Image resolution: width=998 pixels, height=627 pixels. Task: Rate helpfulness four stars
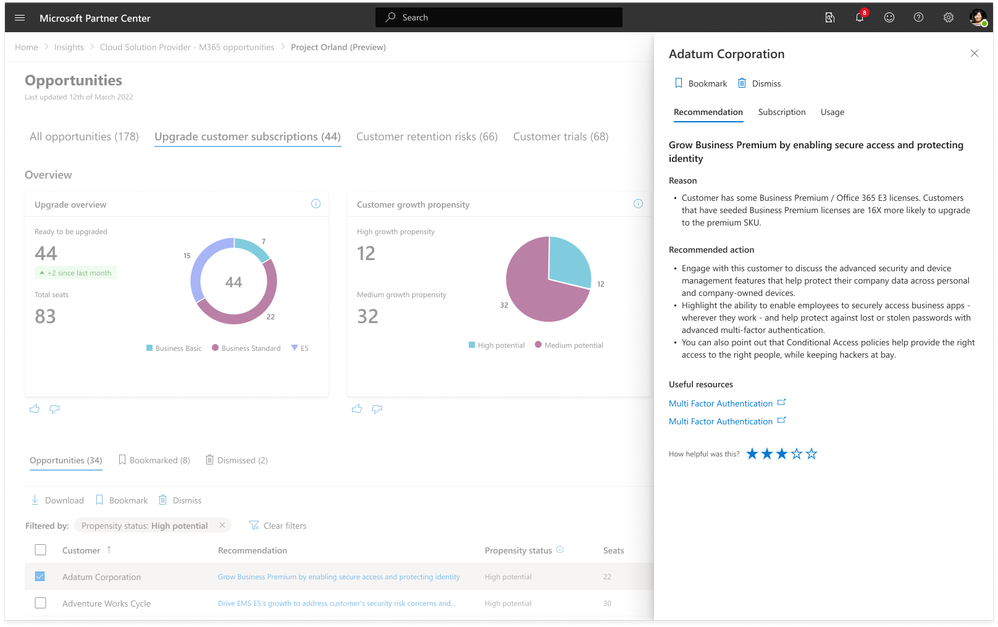coord(796,454)
